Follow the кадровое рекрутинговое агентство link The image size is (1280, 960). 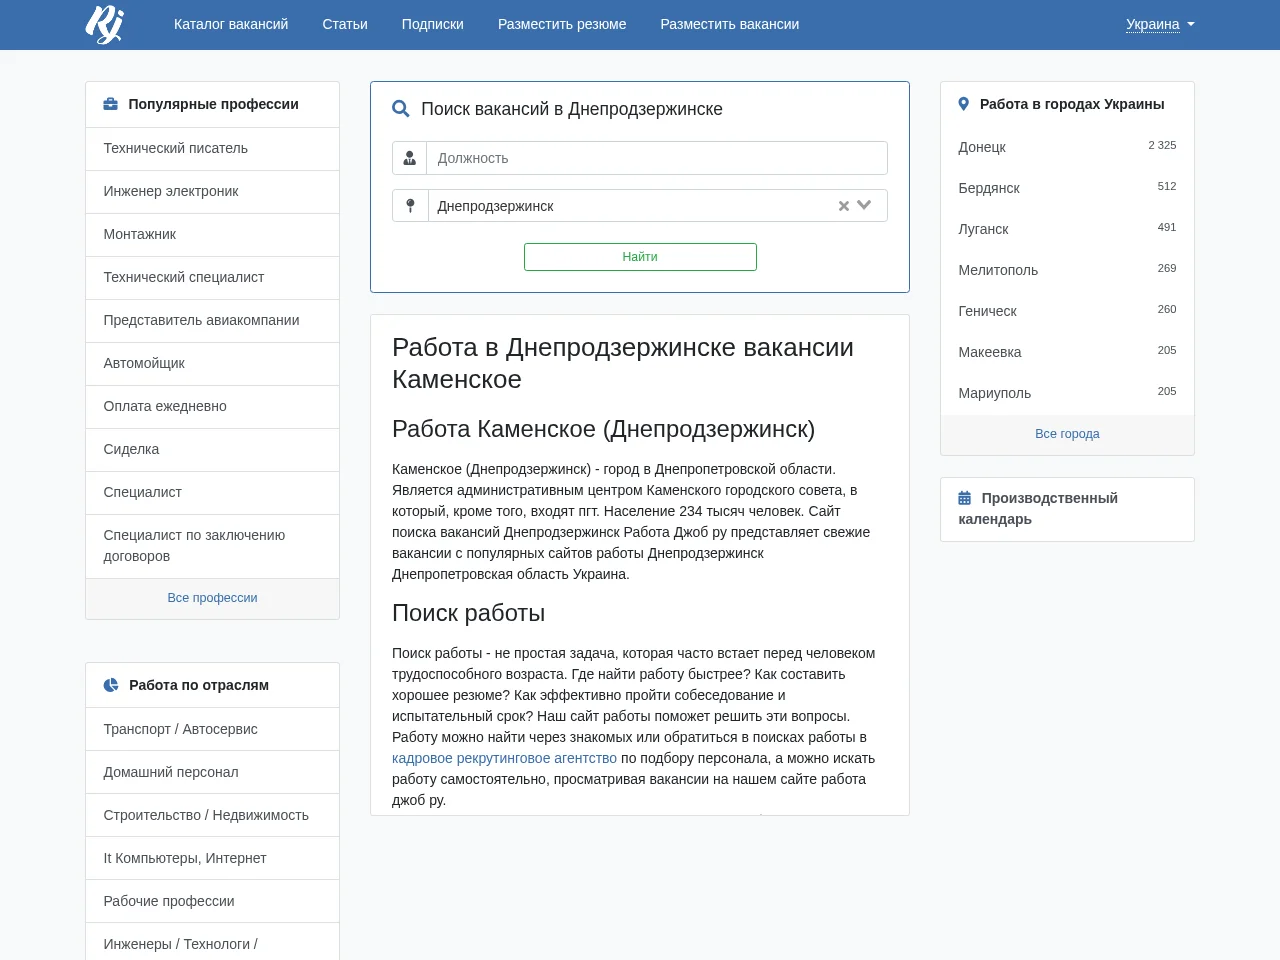[x=504, y=758]
